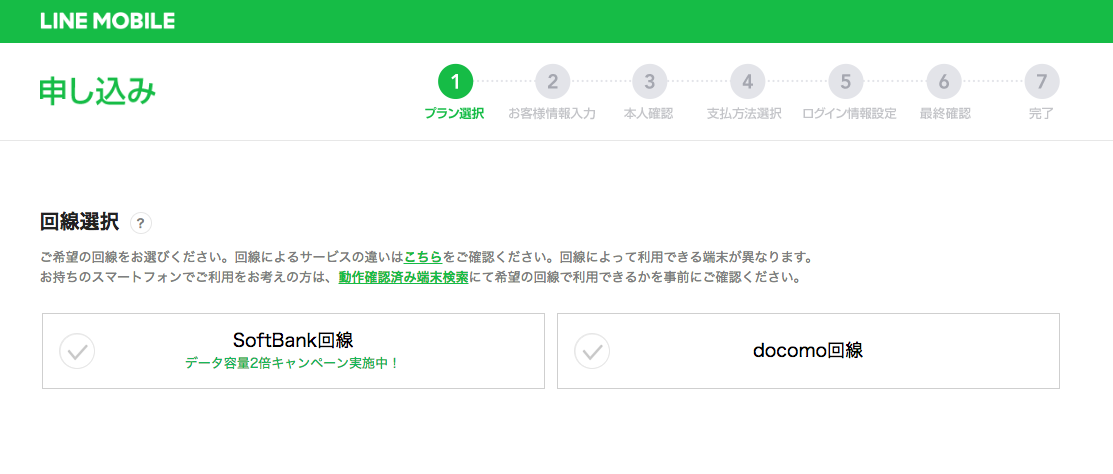The height and width of the screenshot is (474, 1113).
Task: Click step 3 本人確認 circle
Action: point(649,82)
